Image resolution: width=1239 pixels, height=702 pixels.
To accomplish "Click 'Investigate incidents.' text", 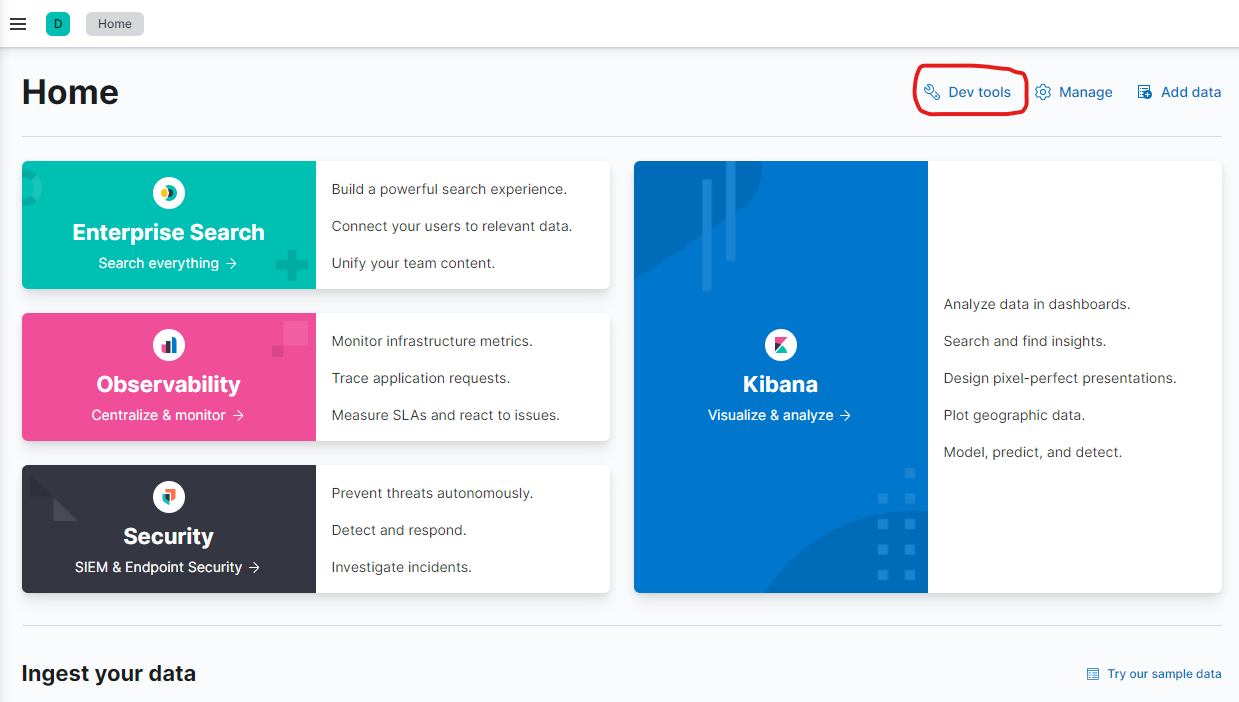I will (402, 567).
